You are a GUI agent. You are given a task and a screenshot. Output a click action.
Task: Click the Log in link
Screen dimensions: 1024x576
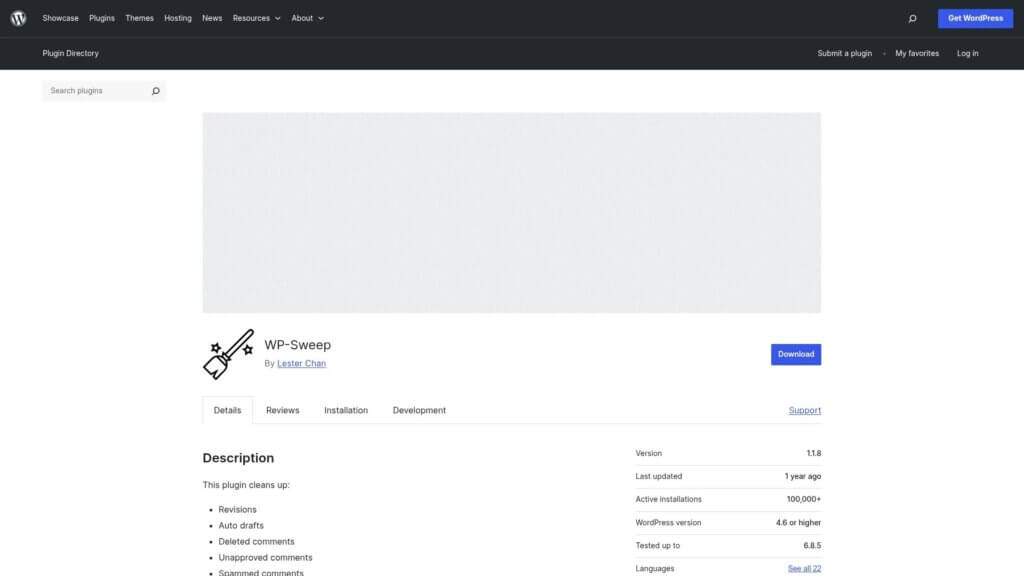click(967, 54)
